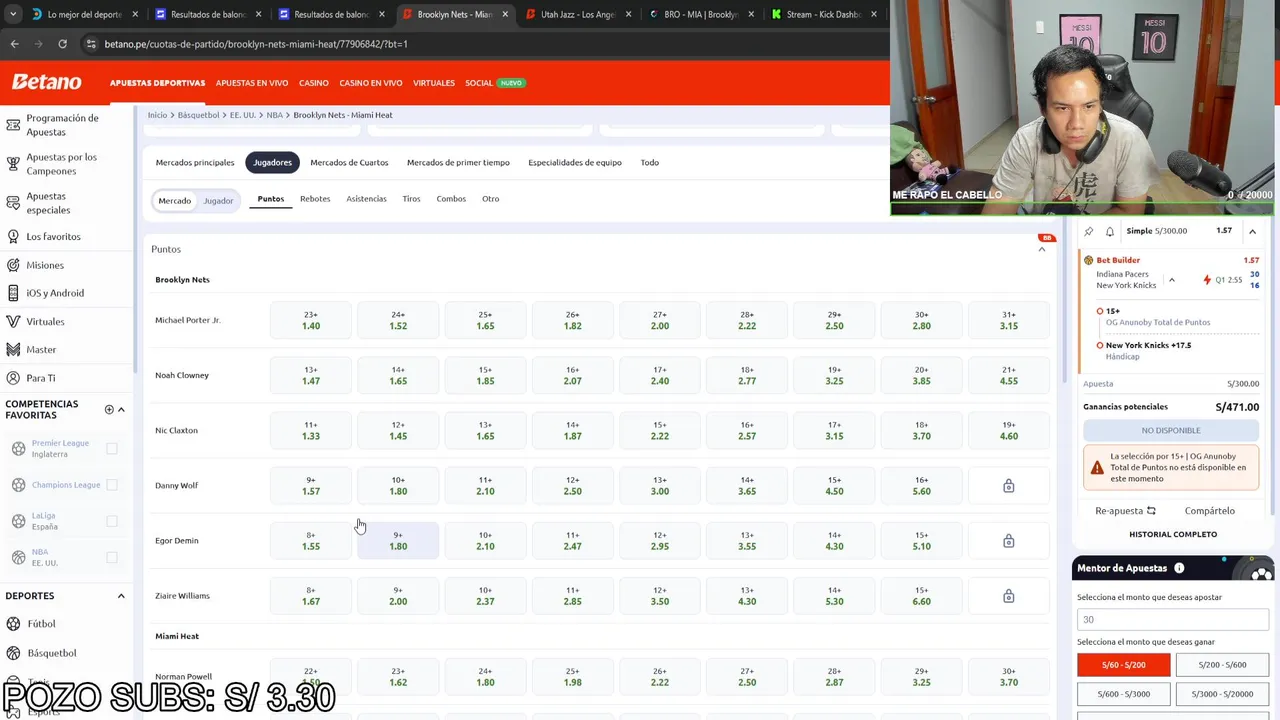Select the Jugadores markets tab
Viewport: 1280px width, 720px height.
(x=272, y=162)
